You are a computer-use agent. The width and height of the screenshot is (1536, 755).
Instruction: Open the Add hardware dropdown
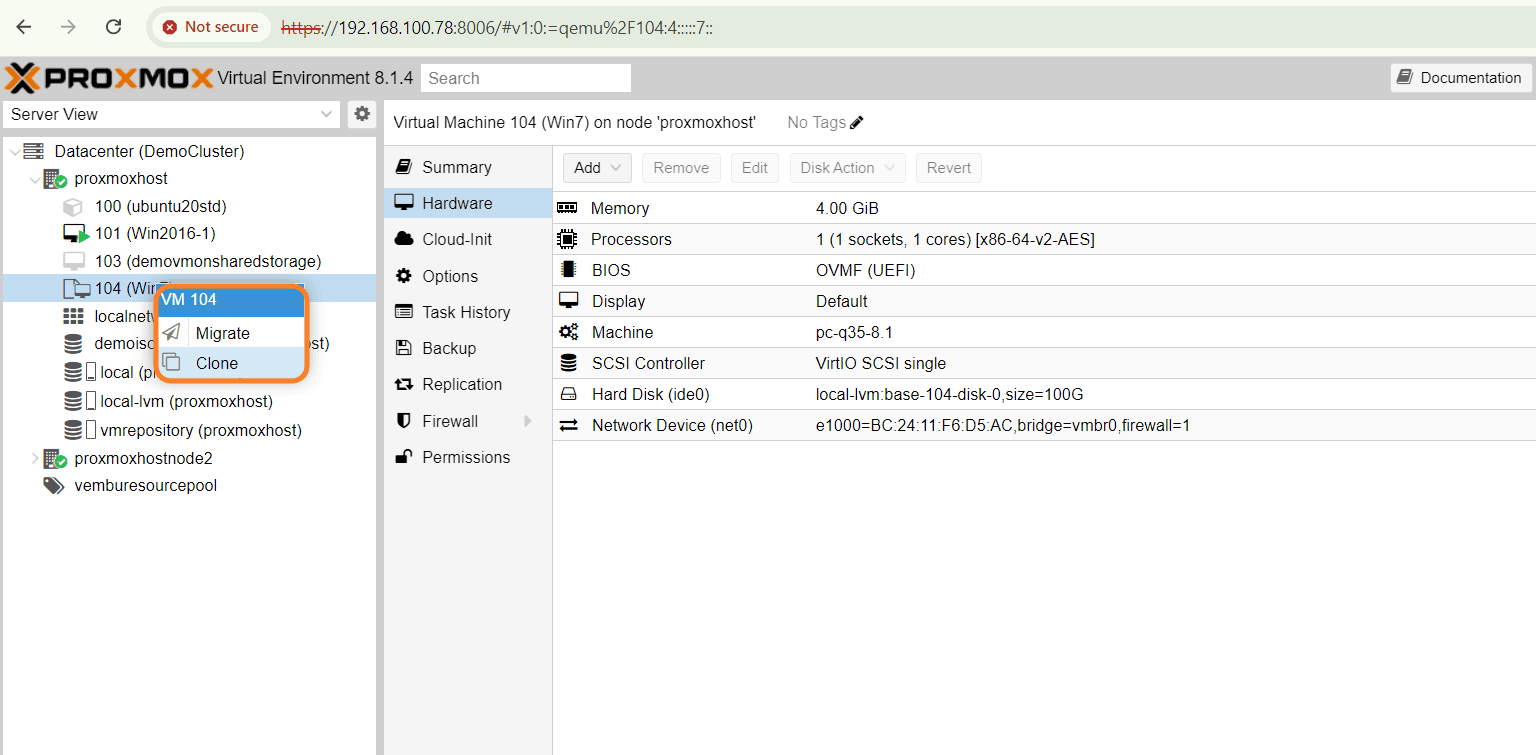(x=597, y=168)
